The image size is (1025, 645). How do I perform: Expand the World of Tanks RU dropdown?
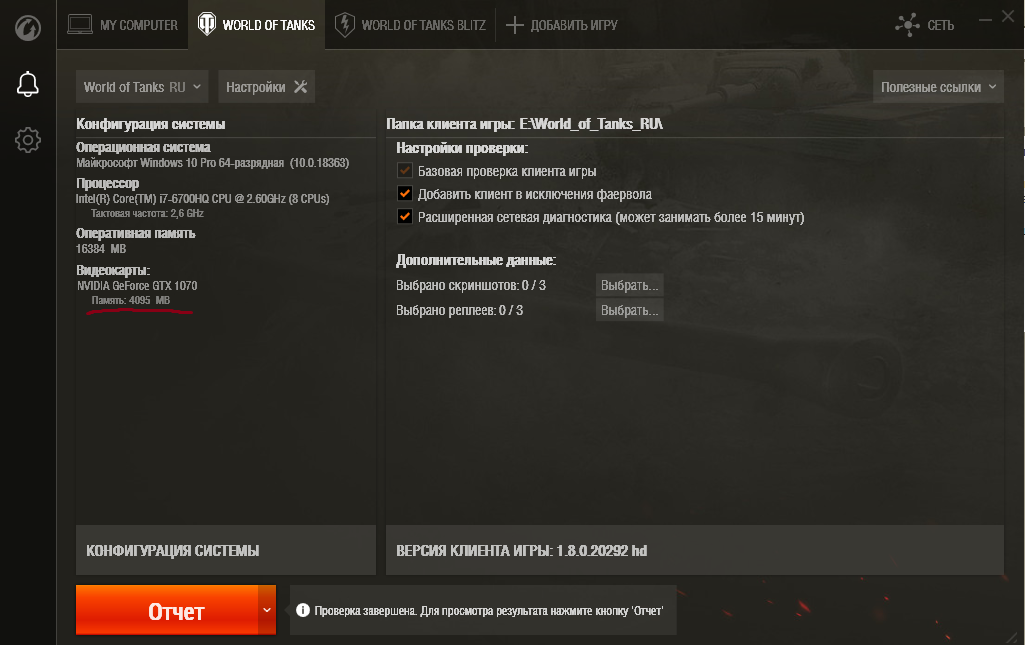142,87
